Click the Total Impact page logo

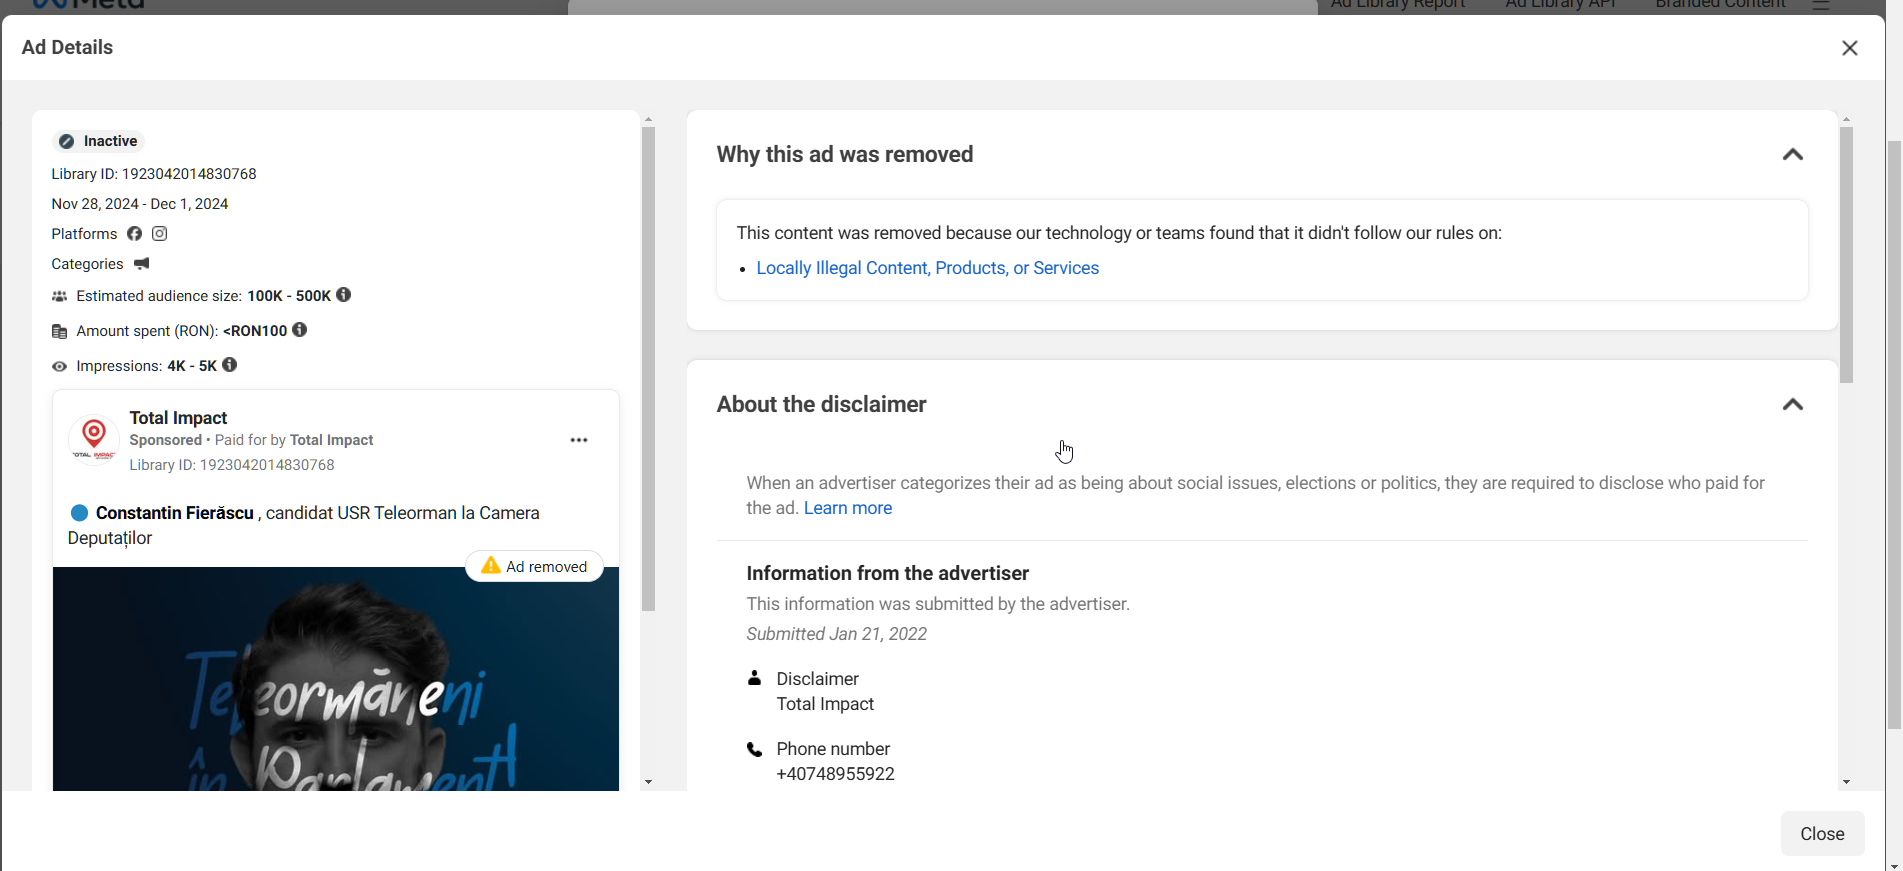(94, 439)
